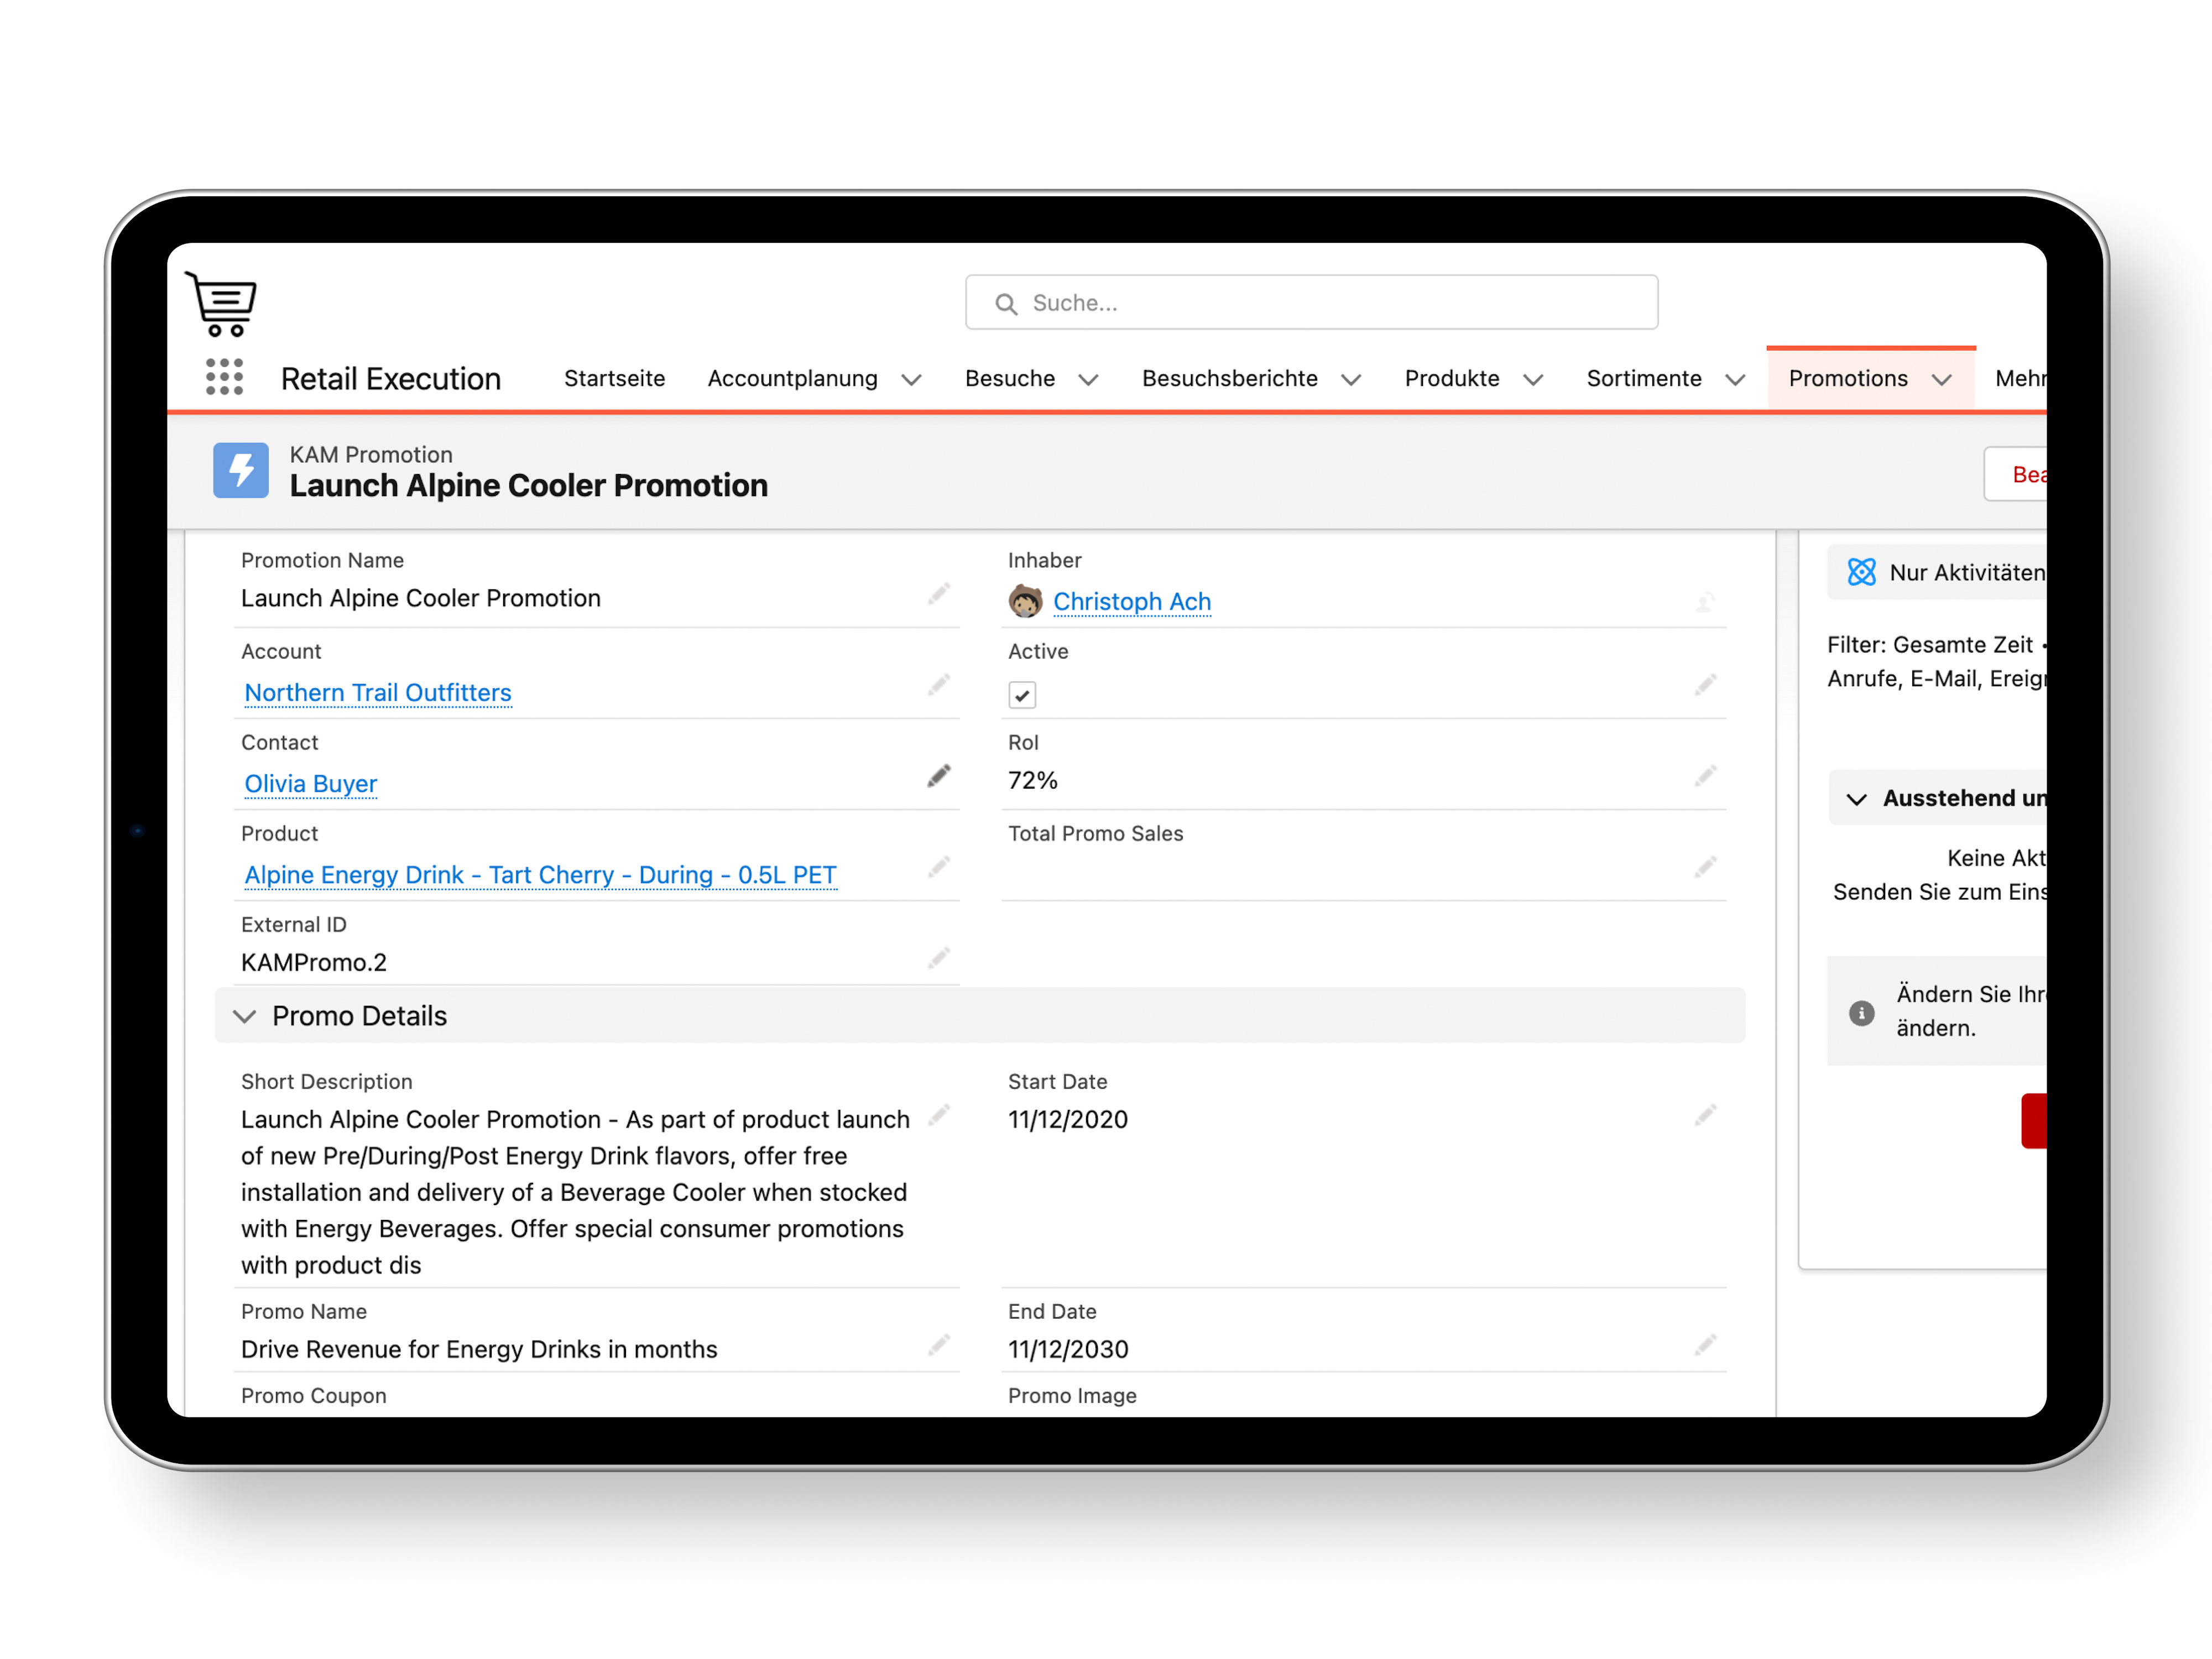Click the Suche search field

click(x=1311, y=303)
